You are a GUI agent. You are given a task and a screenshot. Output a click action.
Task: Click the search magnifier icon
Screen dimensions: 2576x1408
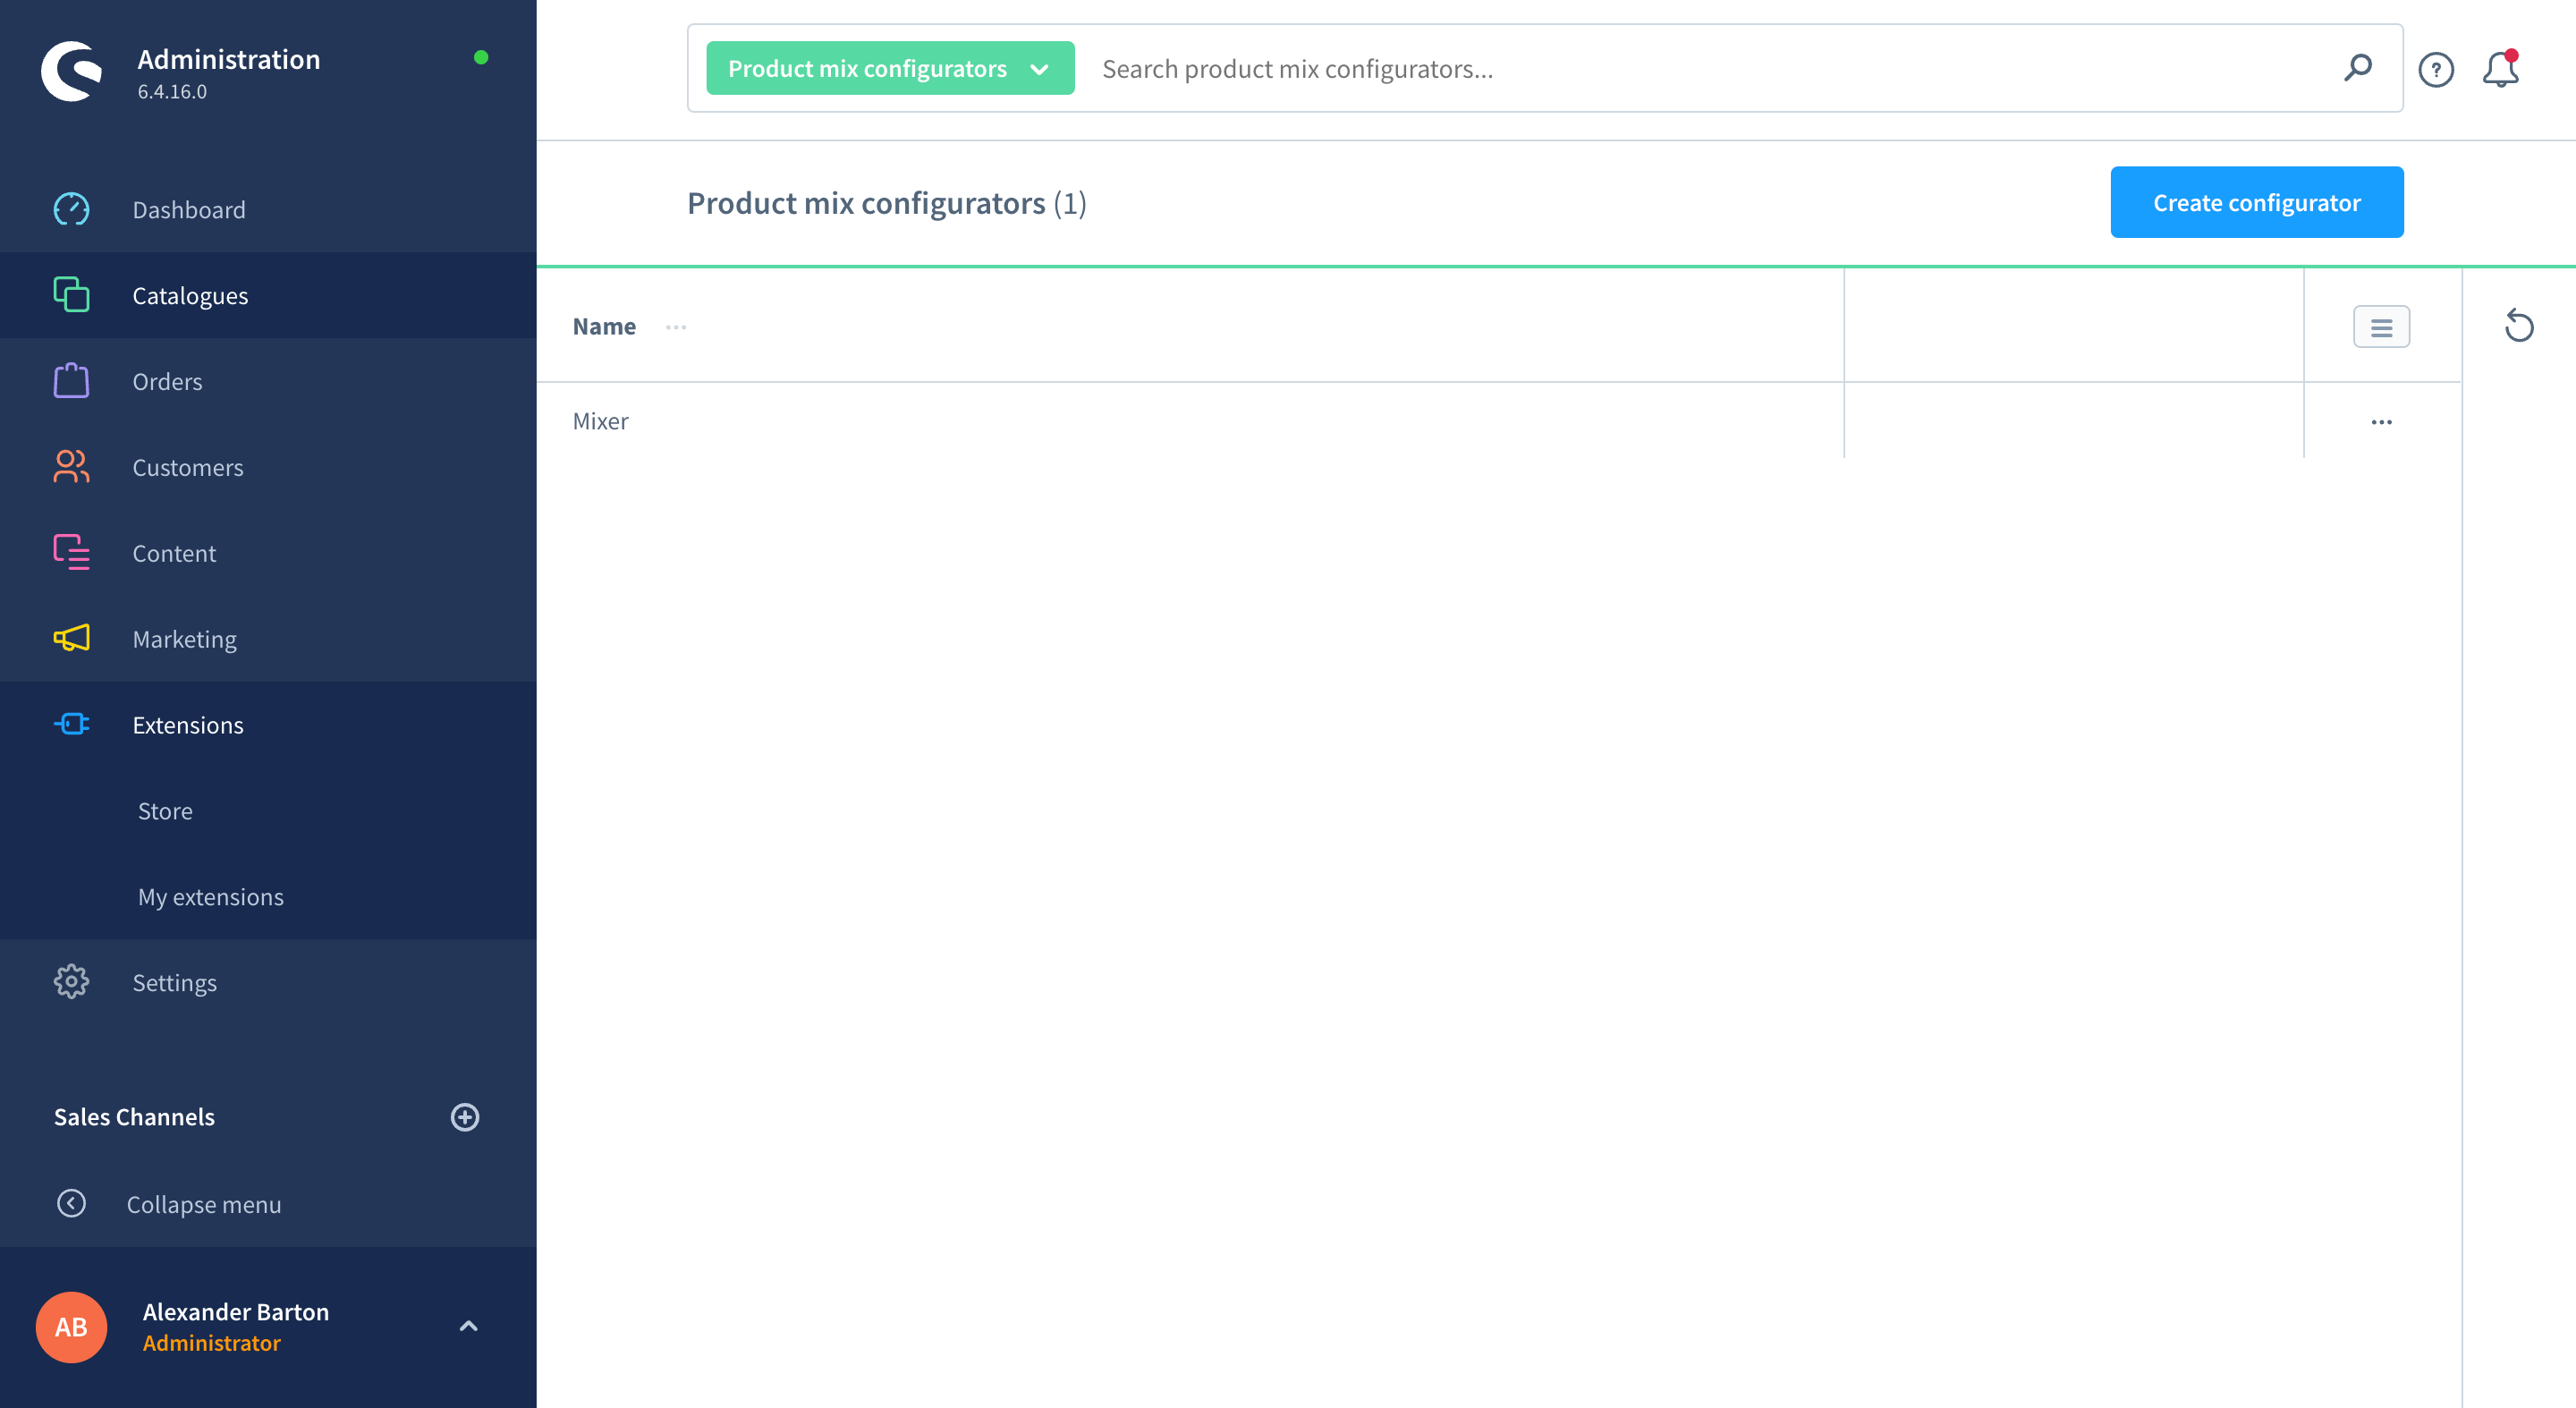(2361, 70)
